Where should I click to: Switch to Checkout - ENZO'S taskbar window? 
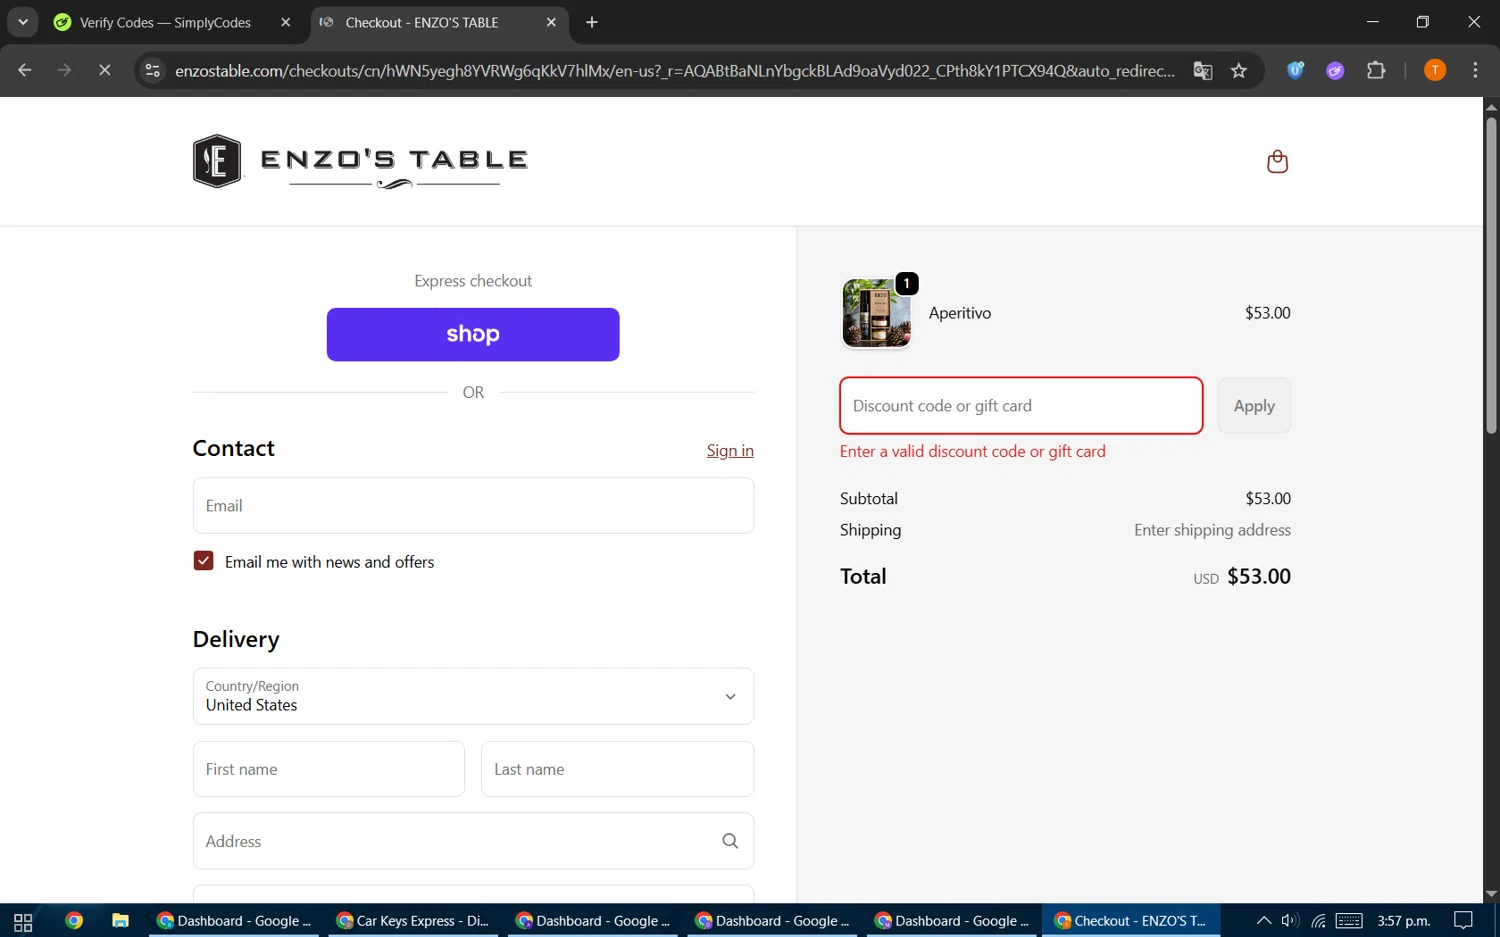[1131, 921]
